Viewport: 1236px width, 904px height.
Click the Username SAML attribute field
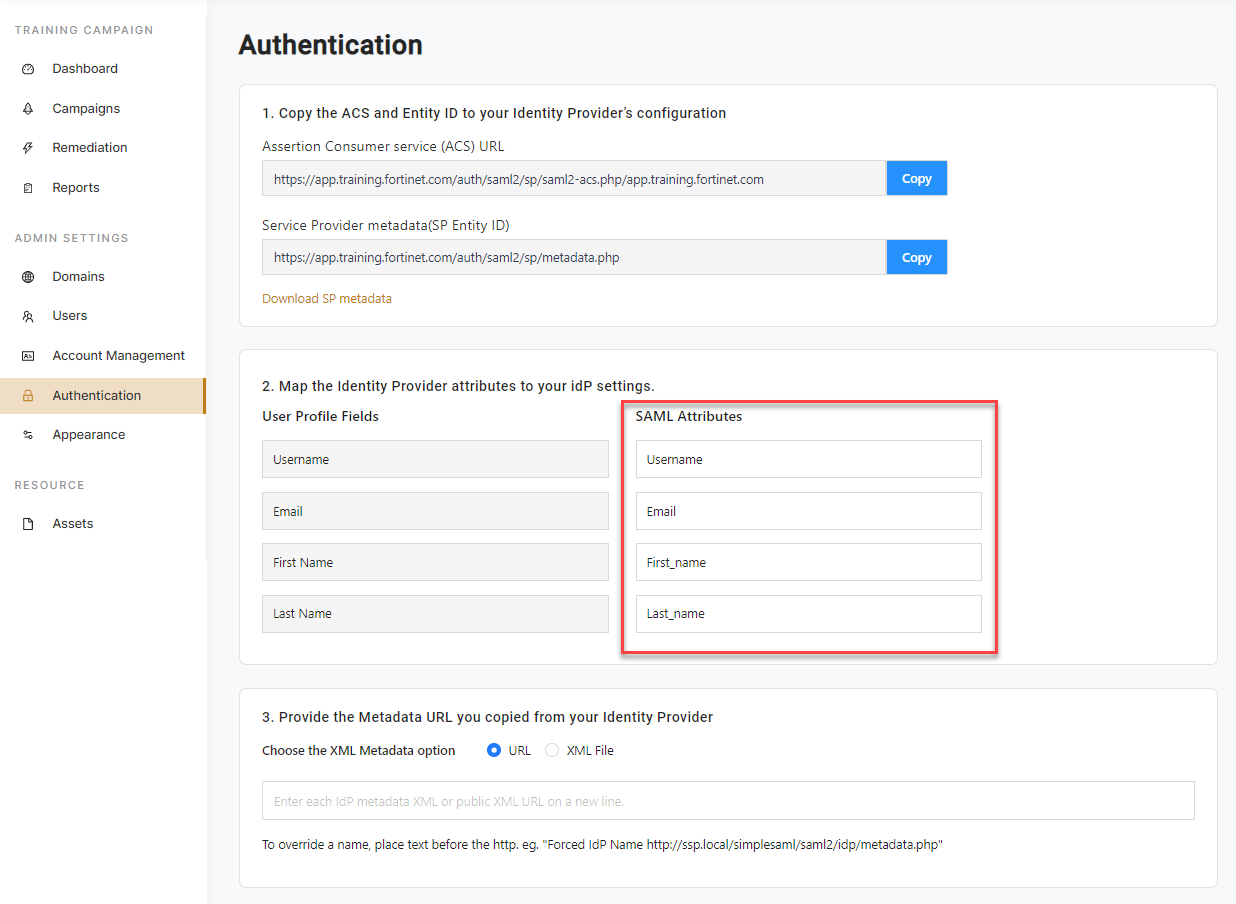808,459
